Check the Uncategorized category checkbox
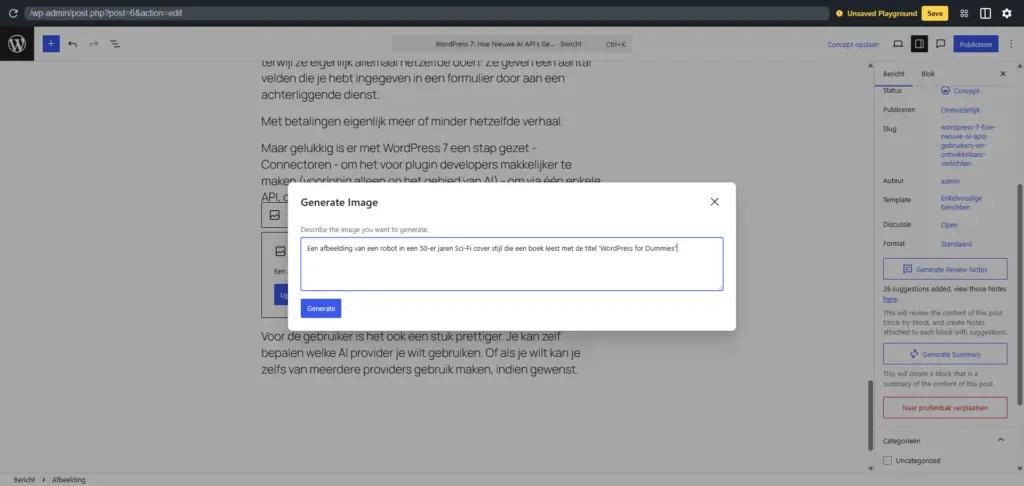Image resolution: width=1024 pixels, height=486 pixels. [887, 461]
